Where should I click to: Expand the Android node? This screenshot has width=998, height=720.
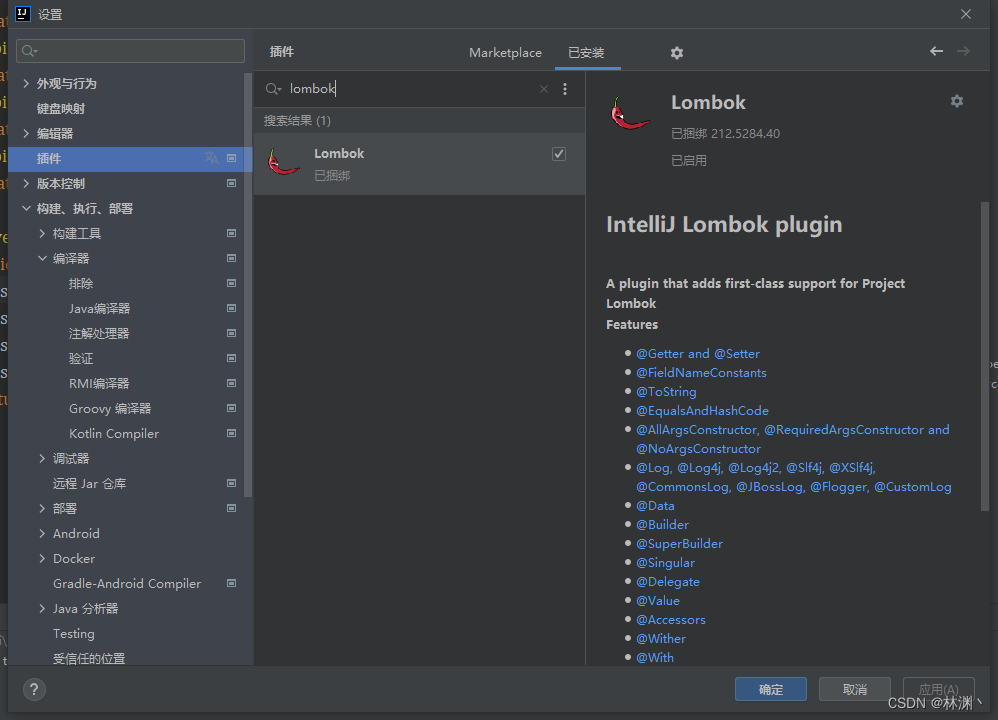pyautogui.click(x=42, y=533)
